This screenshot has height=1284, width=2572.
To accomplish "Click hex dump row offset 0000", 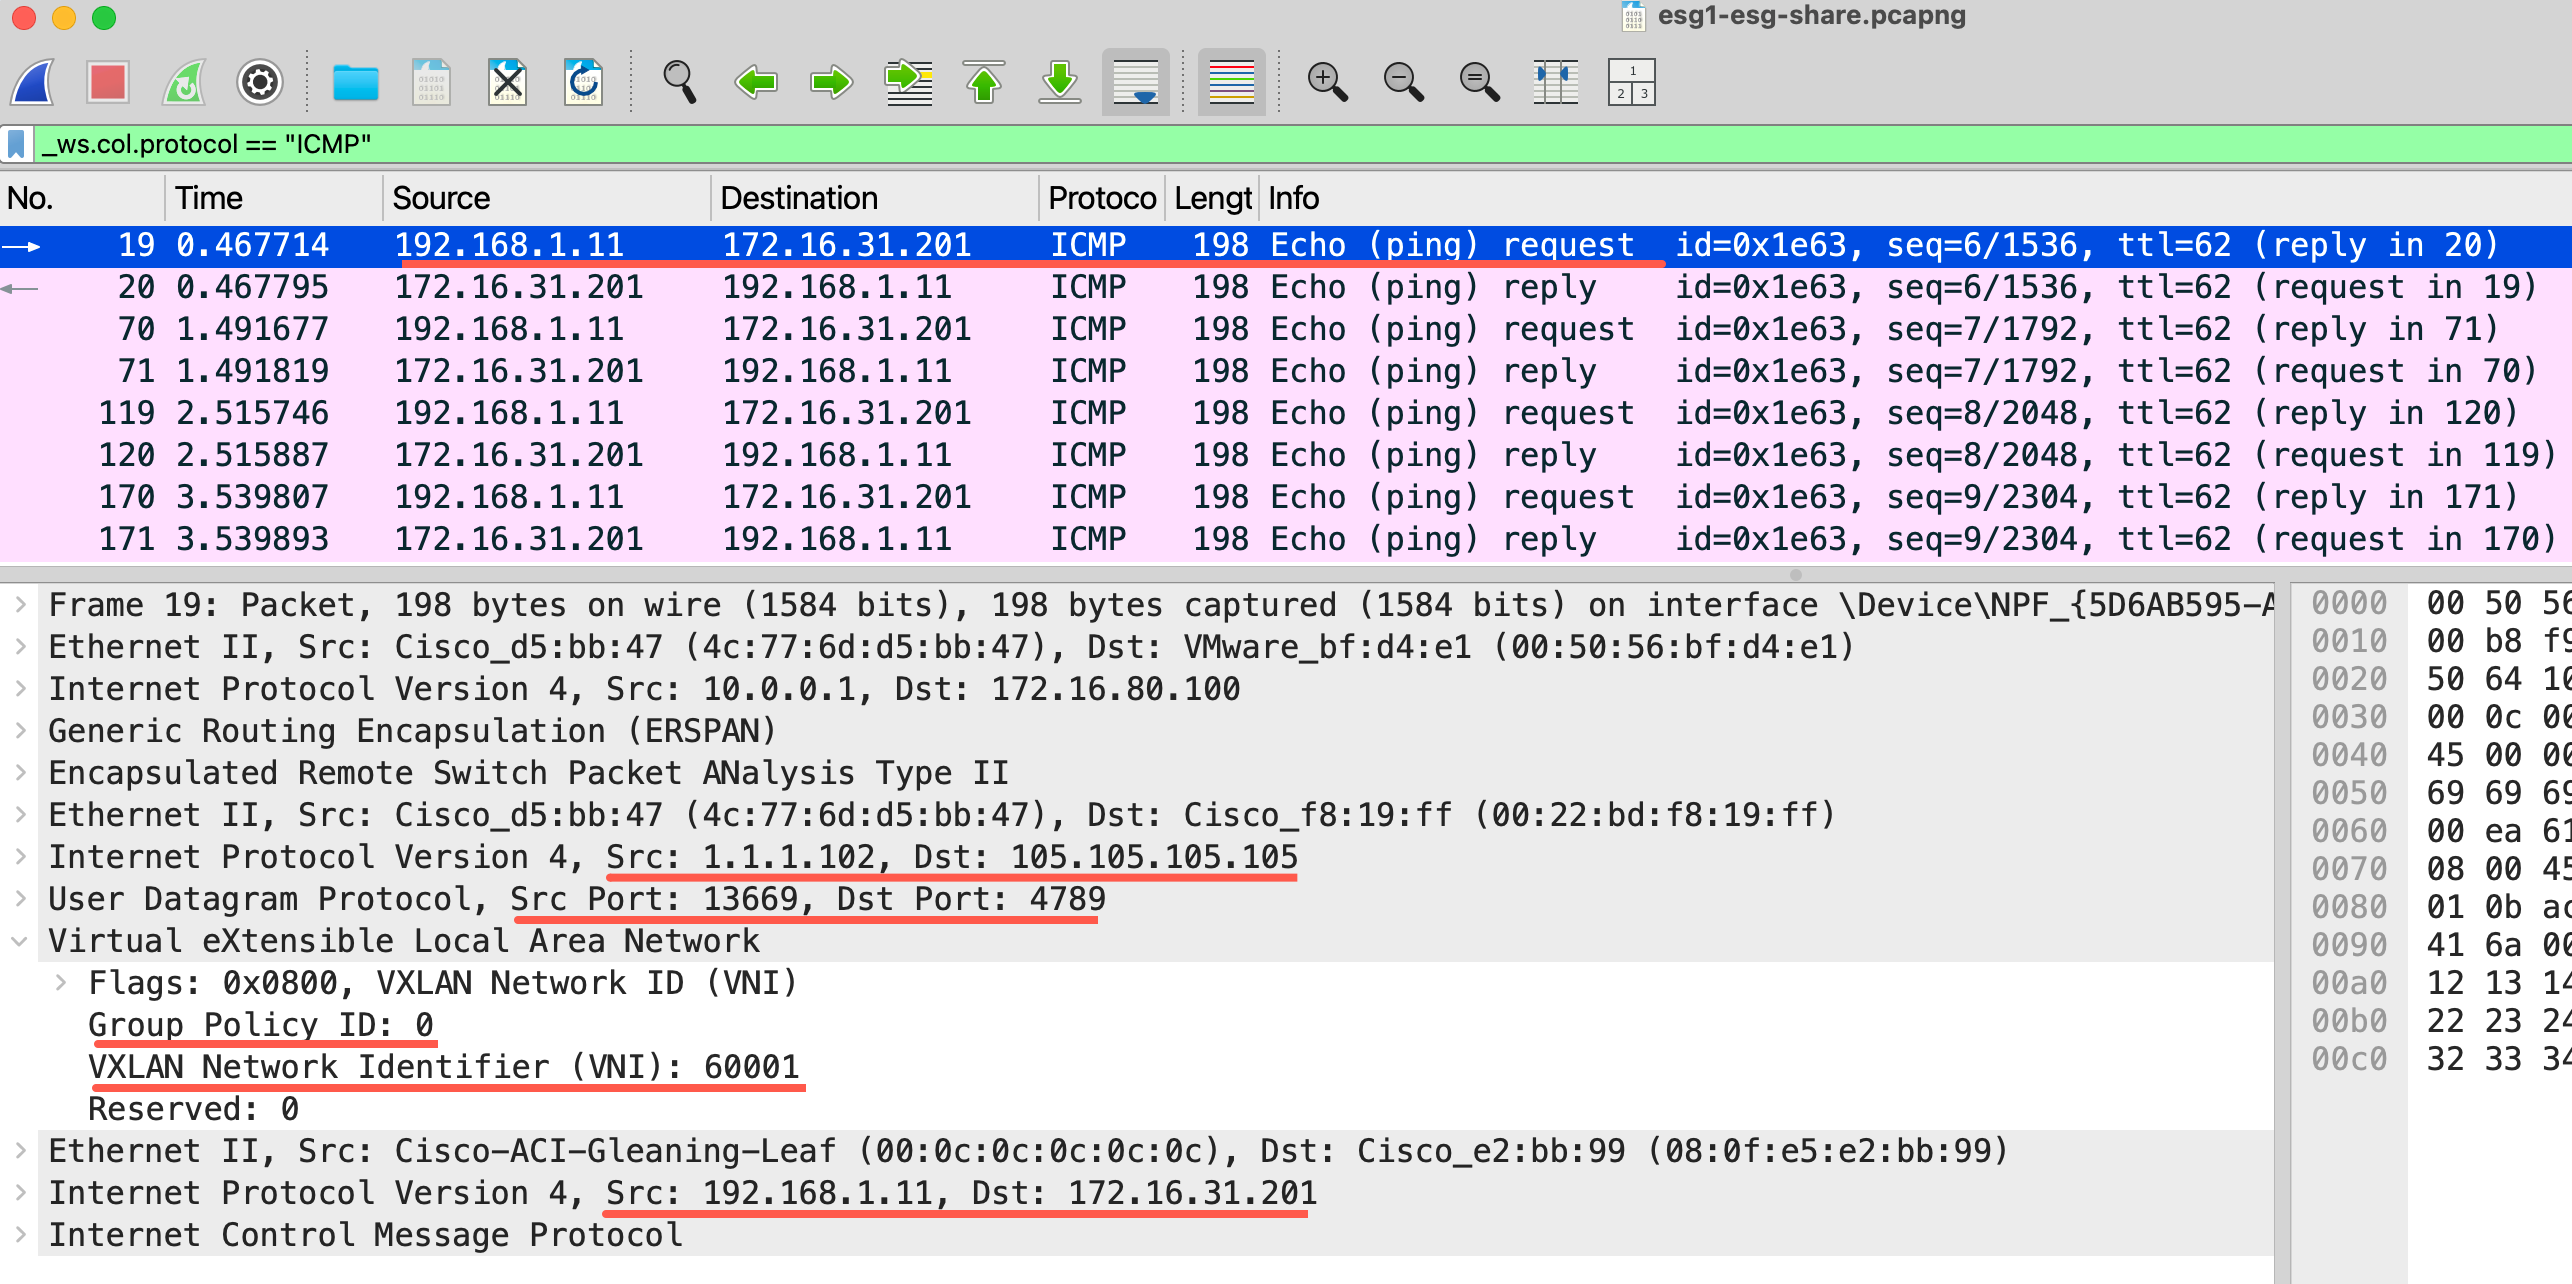I will tap(2348, 603).
